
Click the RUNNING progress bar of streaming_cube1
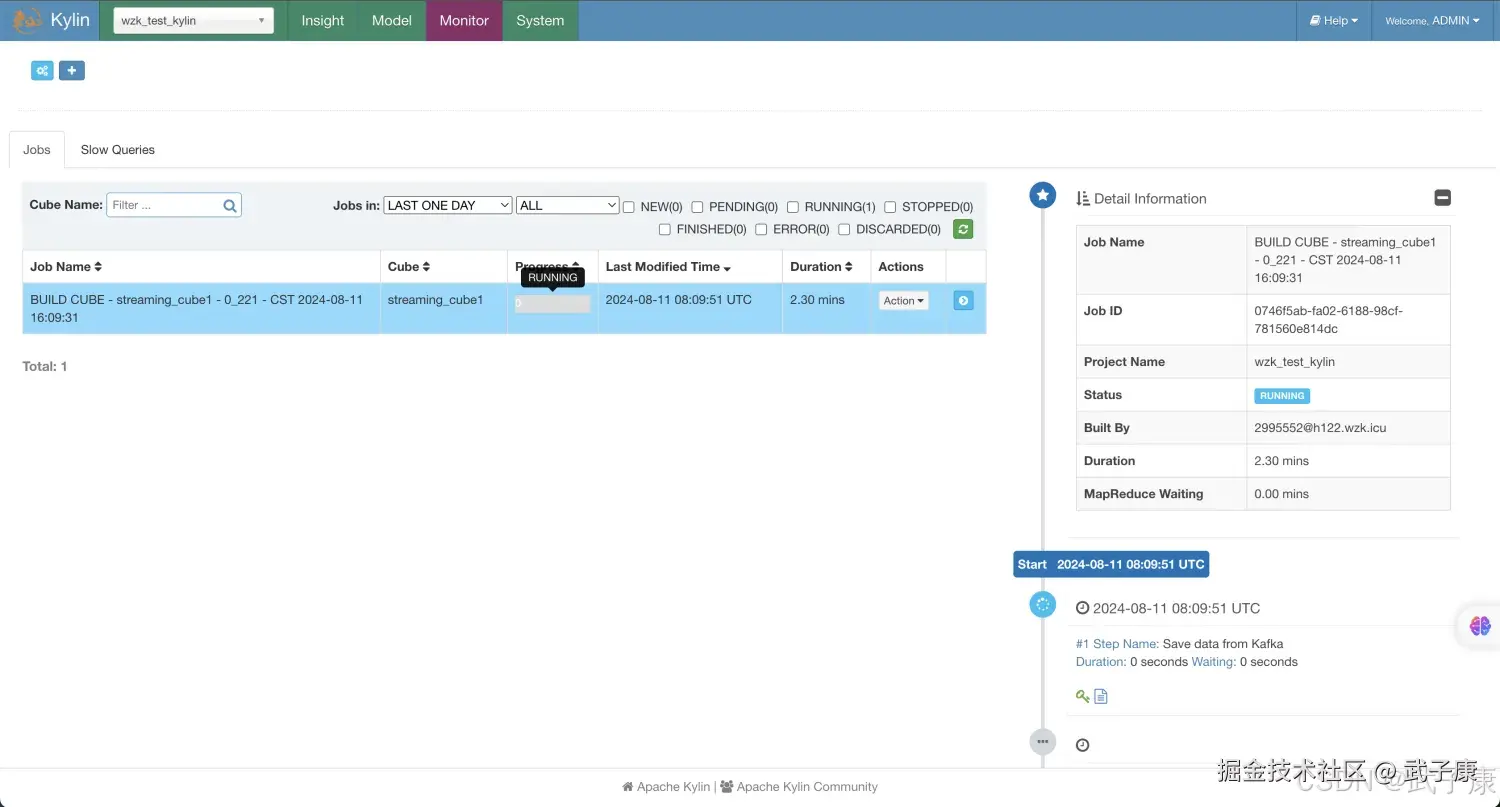tap(551, 305)
